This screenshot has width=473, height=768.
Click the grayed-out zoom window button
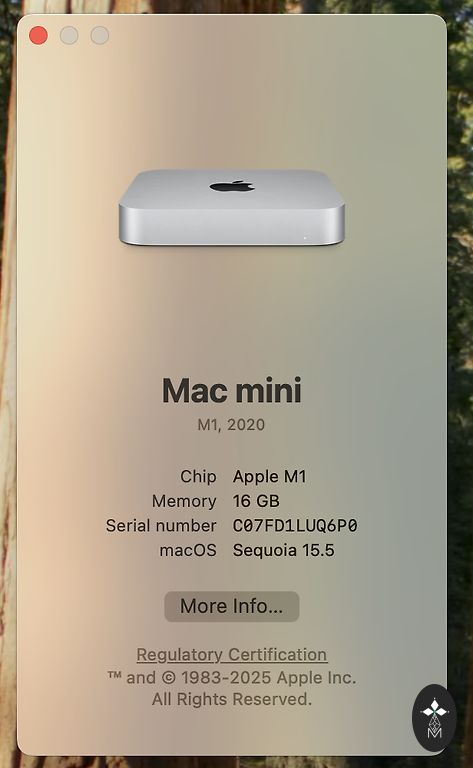[x=100, y=36]
